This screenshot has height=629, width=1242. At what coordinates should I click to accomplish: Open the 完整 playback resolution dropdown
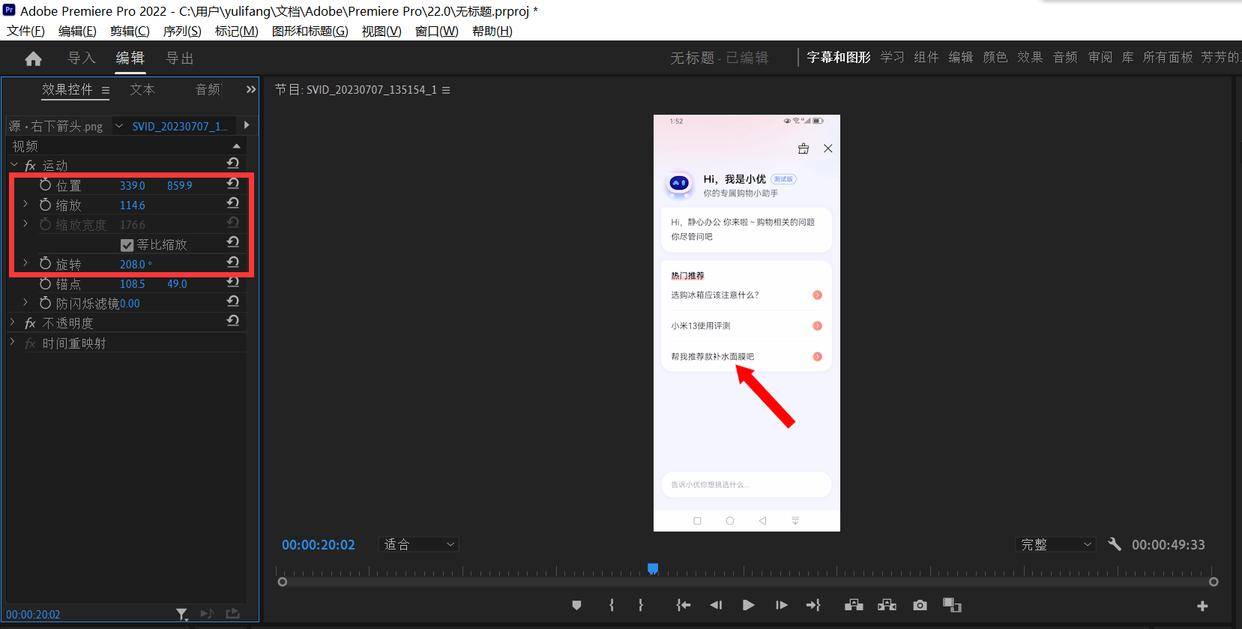point(1054,544)
